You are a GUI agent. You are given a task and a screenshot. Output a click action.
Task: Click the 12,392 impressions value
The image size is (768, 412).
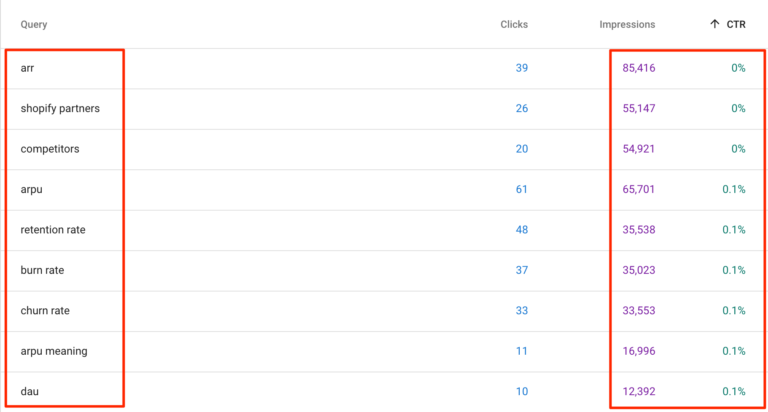coord(639,391)
